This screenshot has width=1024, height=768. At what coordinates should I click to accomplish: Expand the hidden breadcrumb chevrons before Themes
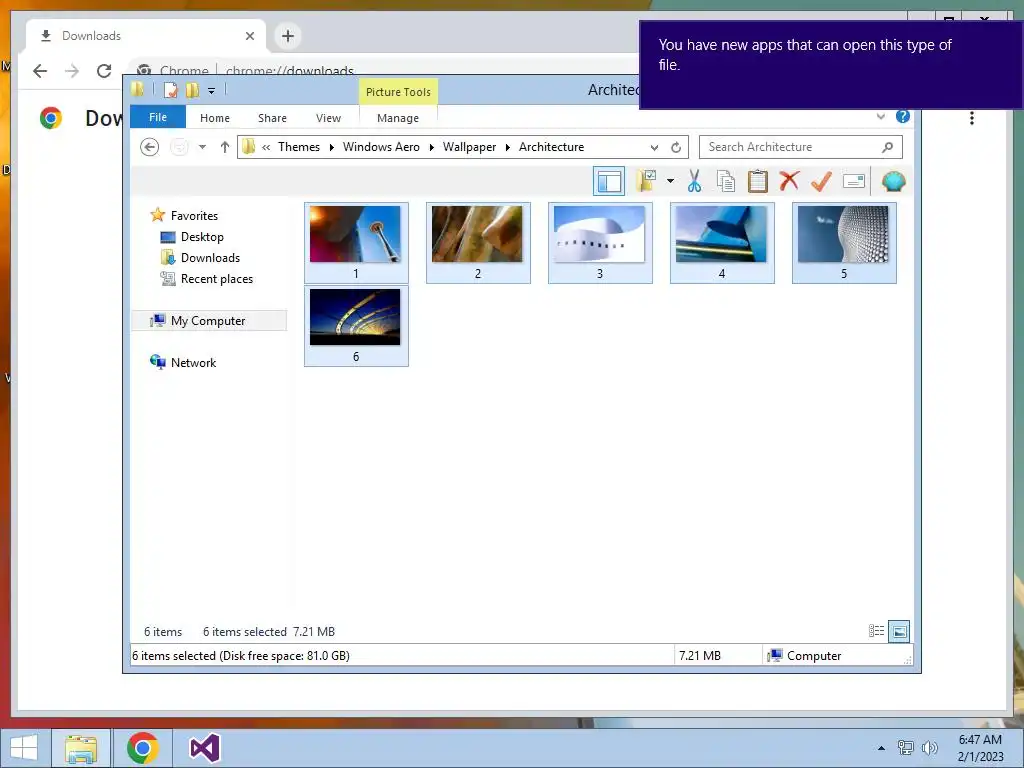[x=266, y=148]
